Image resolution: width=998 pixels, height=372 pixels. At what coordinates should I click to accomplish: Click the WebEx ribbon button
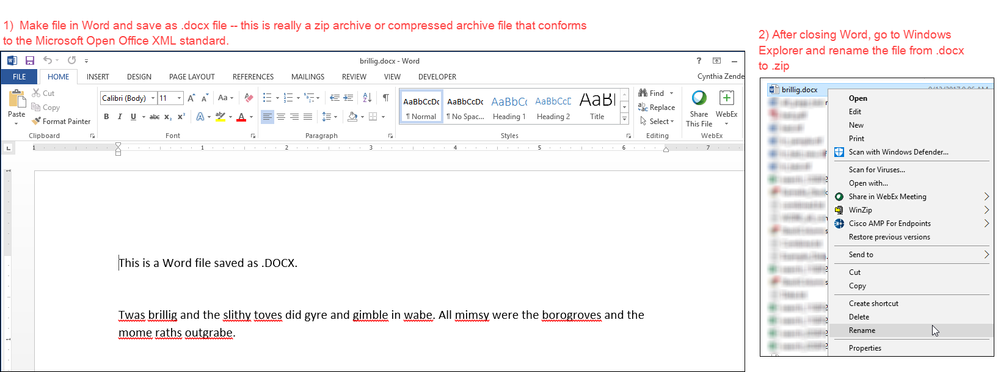[726, 107]
